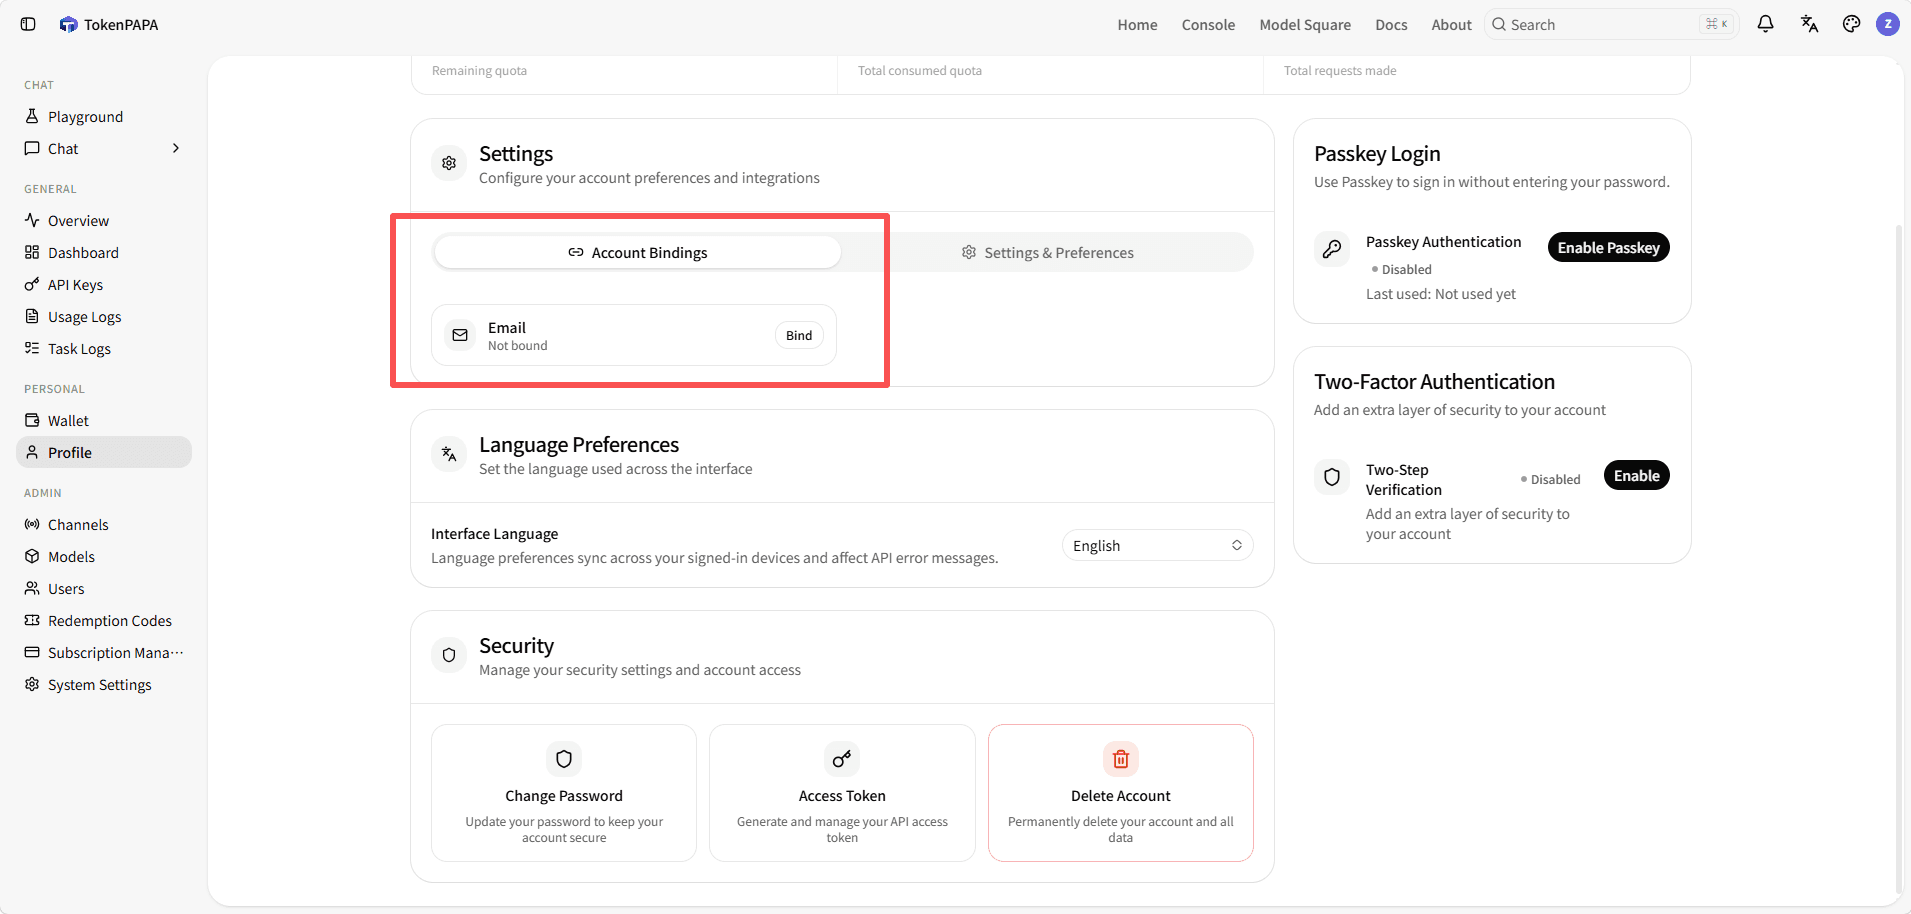Click the Passkey Authentication key icon
Image resolution: width=1911 pixels, height=914 pixels.
[1332, 249]
